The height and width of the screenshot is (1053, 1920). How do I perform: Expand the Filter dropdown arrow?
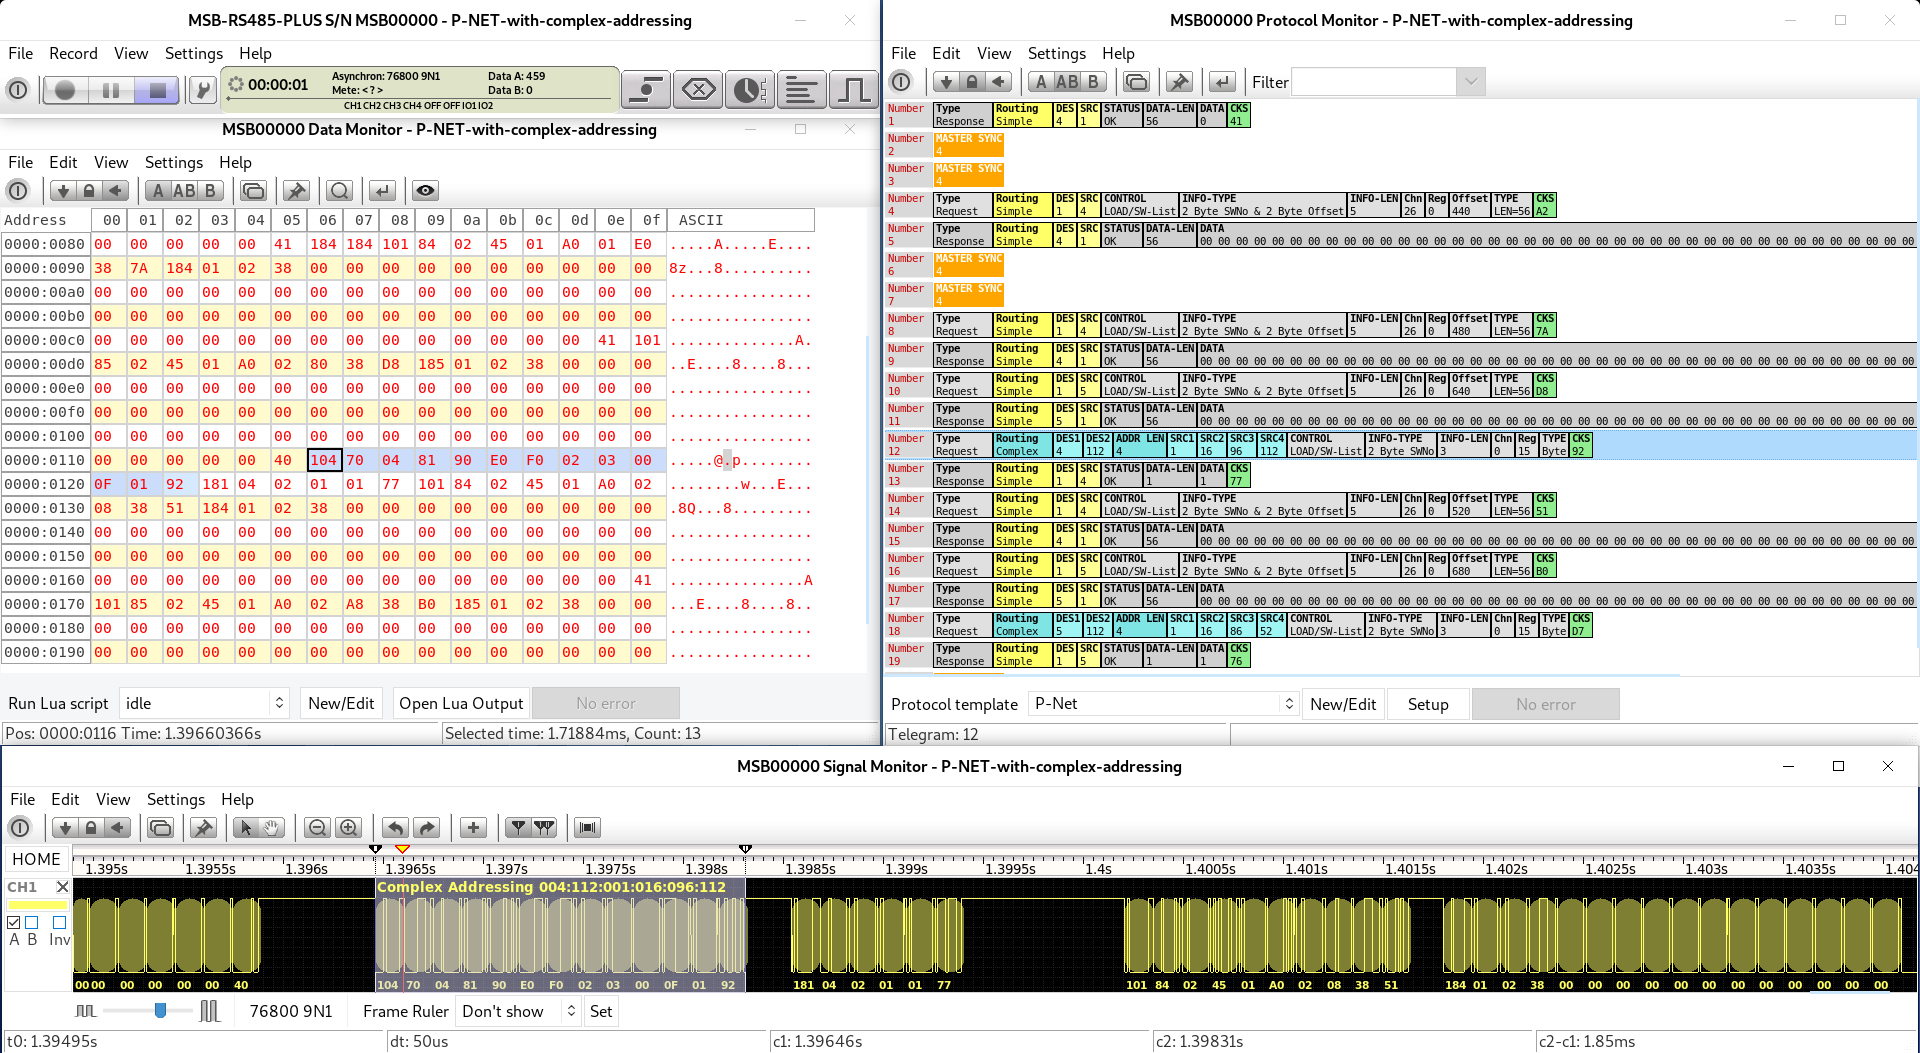click(1470, 82)
